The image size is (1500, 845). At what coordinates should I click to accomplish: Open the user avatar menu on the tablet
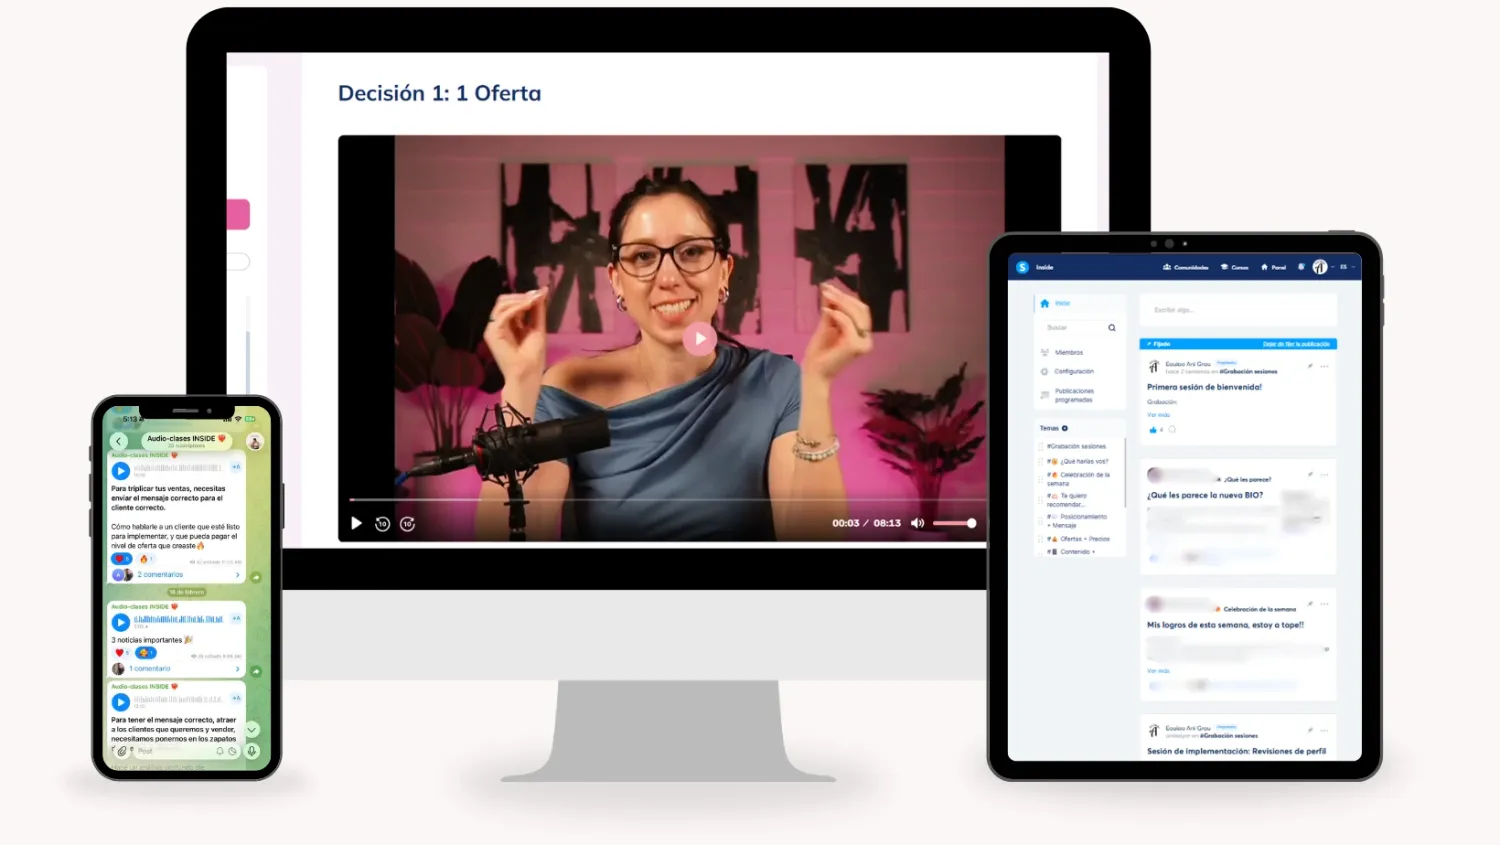(1320, 267)
